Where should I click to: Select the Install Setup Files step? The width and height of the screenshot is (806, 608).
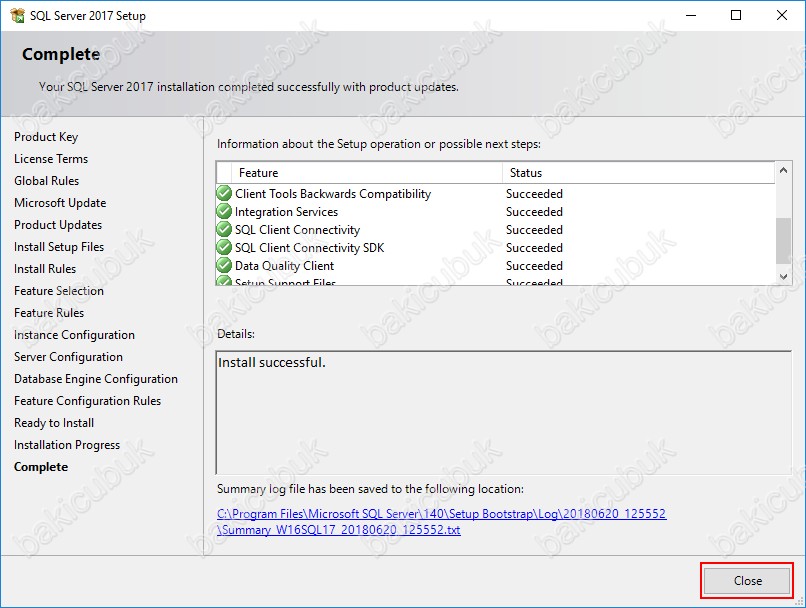[x=59, y=247]
